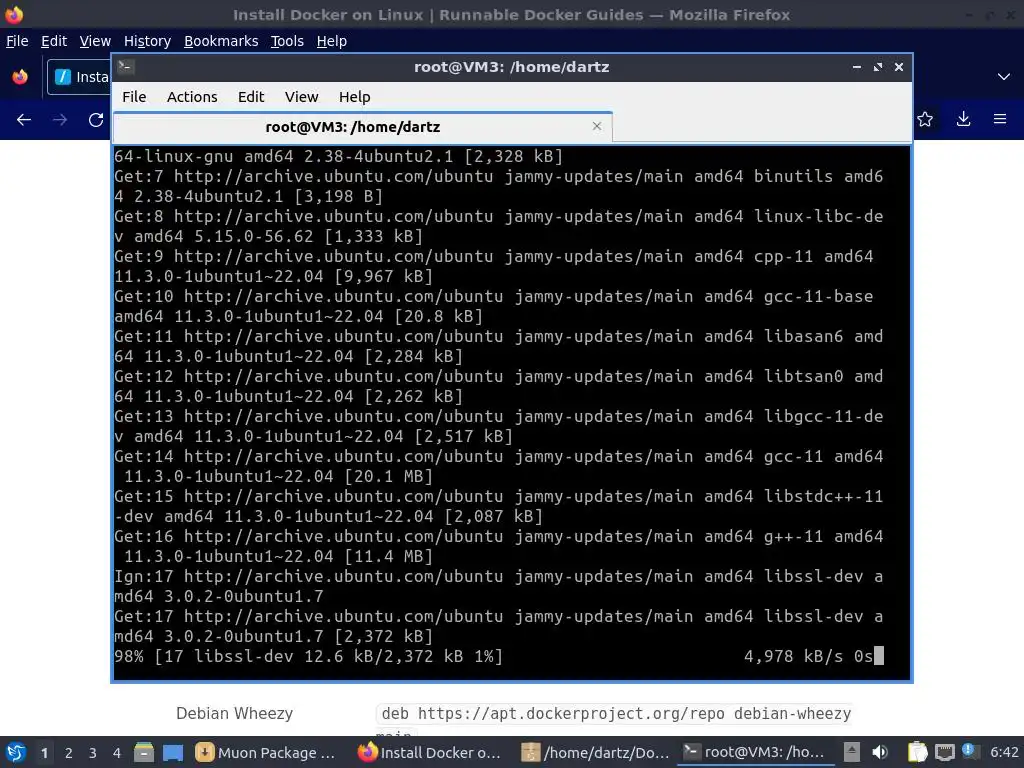1024x768 pixels.
Task: Switch to workspace 2
Action: 69,752
